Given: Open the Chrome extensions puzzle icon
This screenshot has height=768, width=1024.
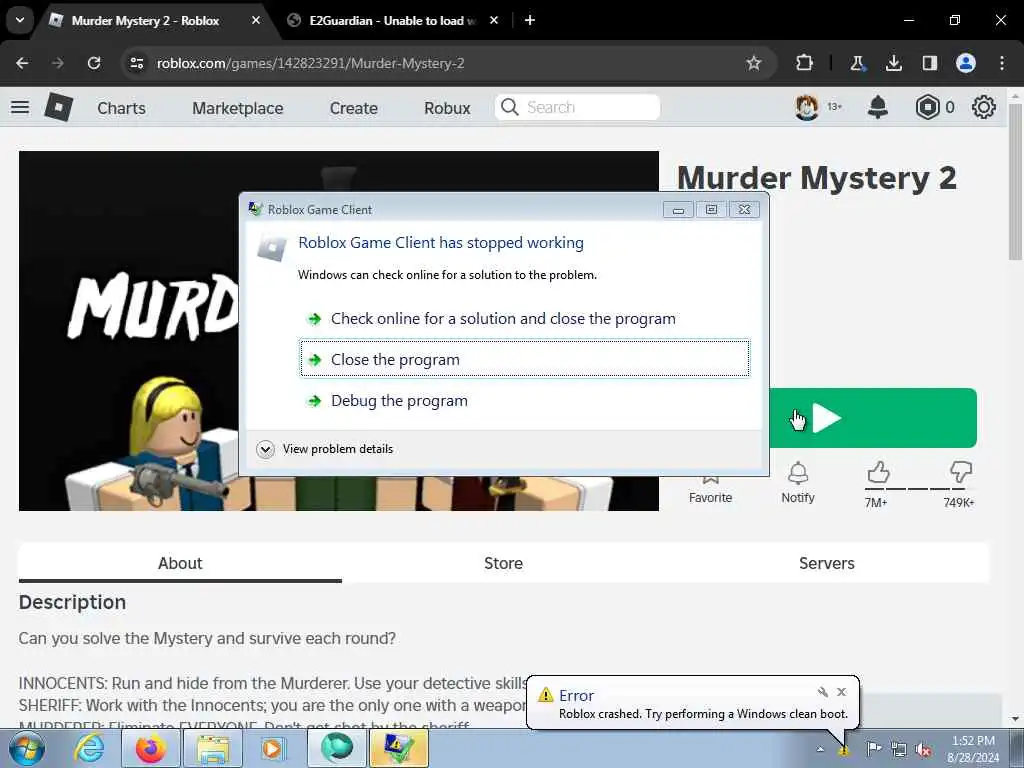Looking at the screenshot, I should point(804,63).
